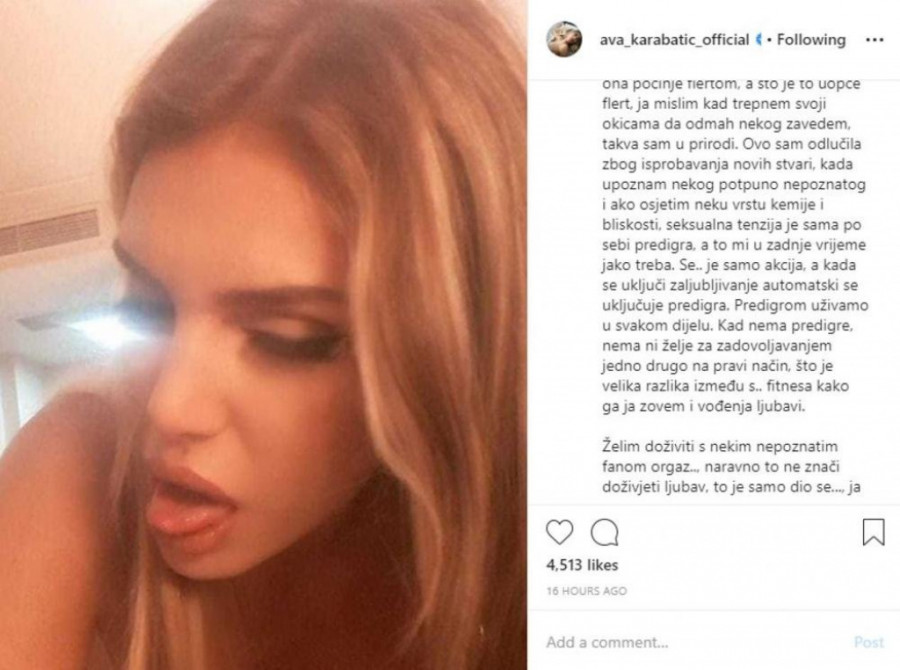This screenshot has width=900, height=670.
Task: Like the post with the heart icon
Action: (559, 532)
